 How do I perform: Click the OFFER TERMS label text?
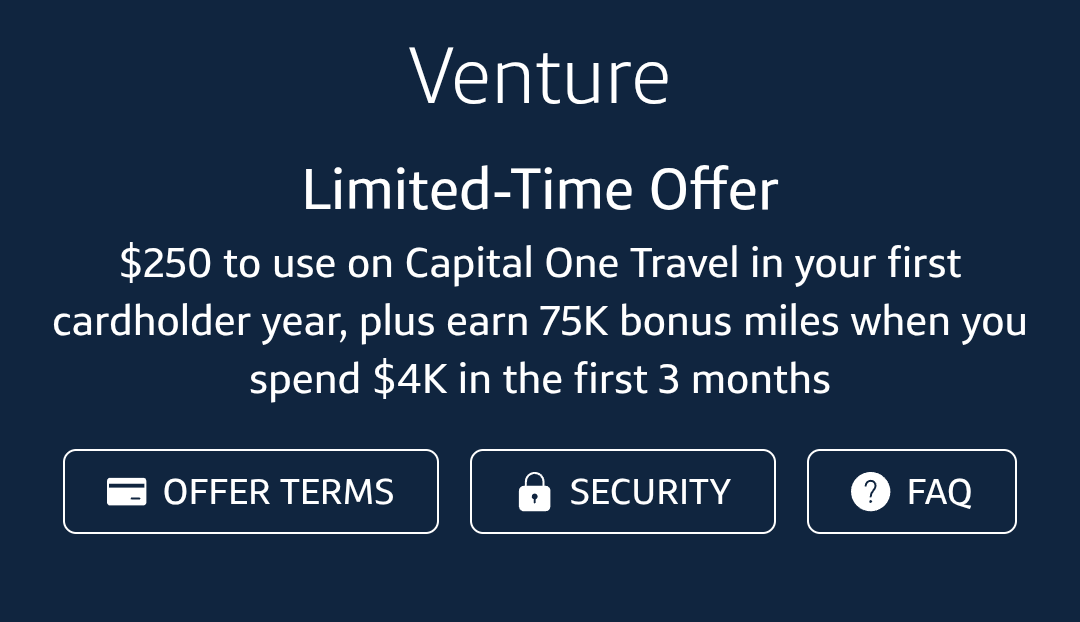[278, 491]
